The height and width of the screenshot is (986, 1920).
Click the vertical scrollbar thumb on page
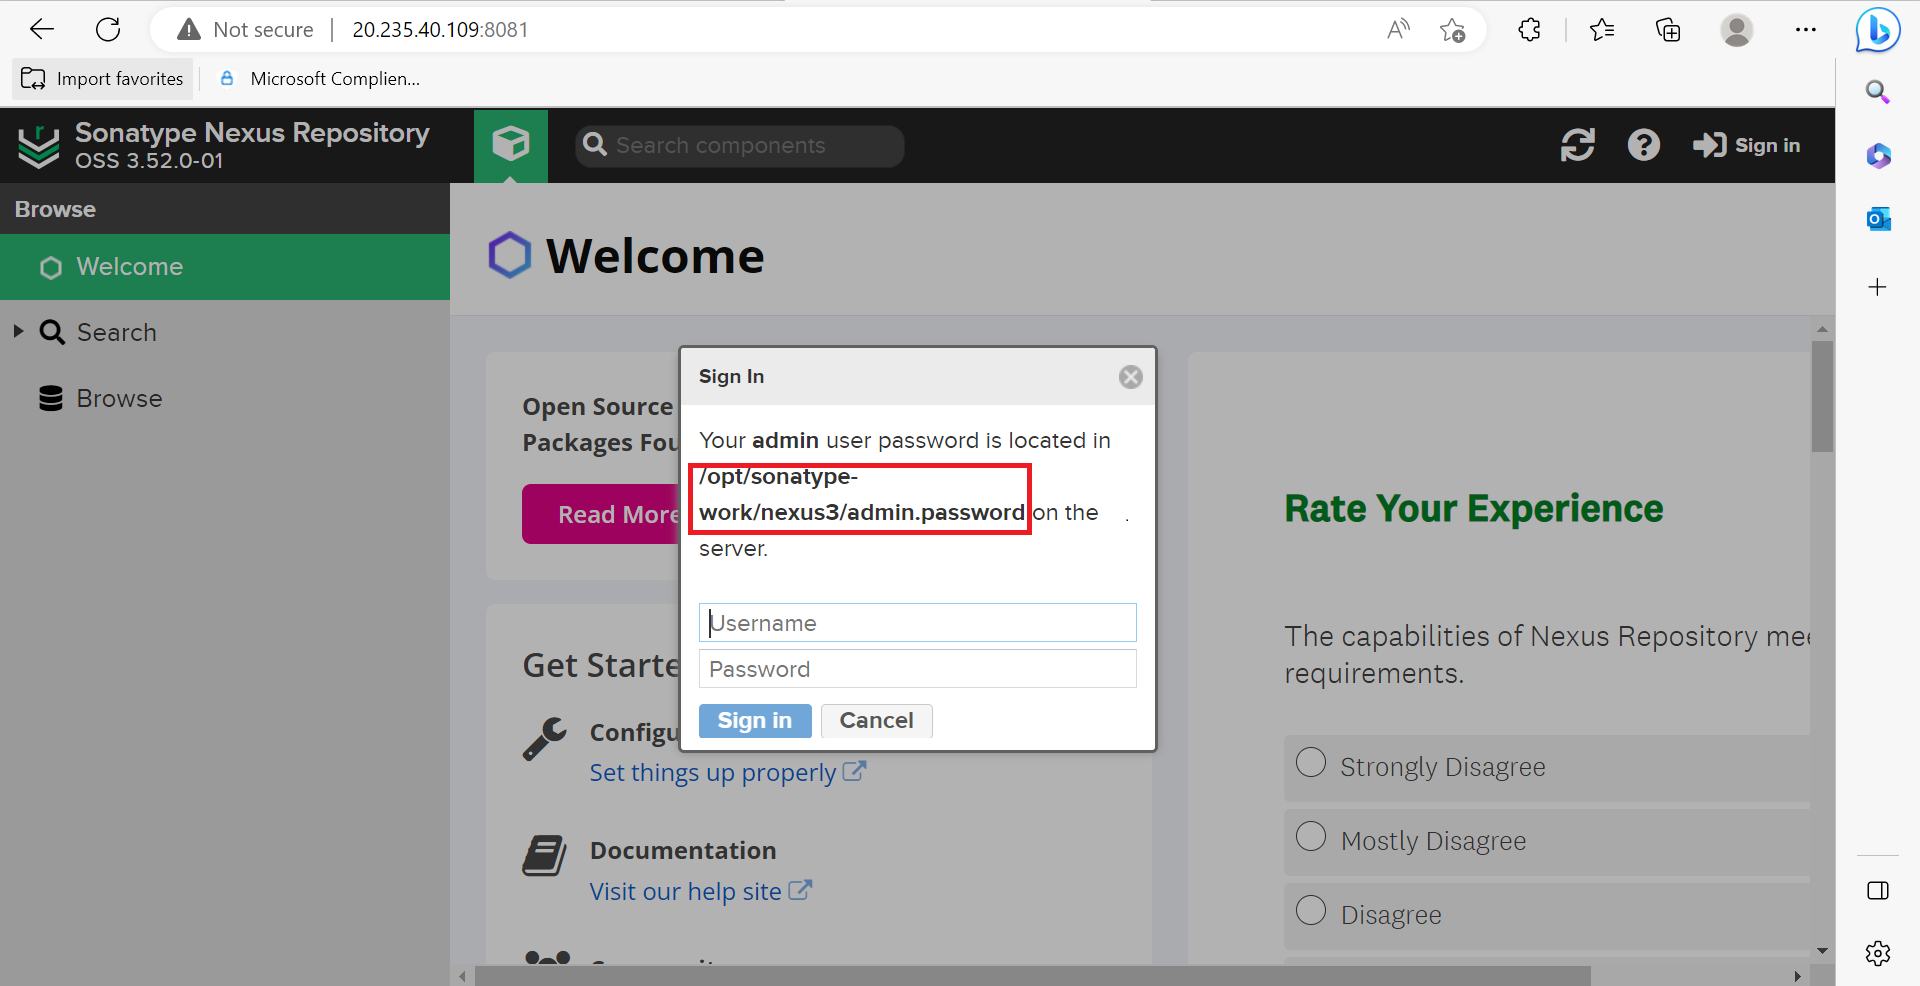coord(1822,396)
